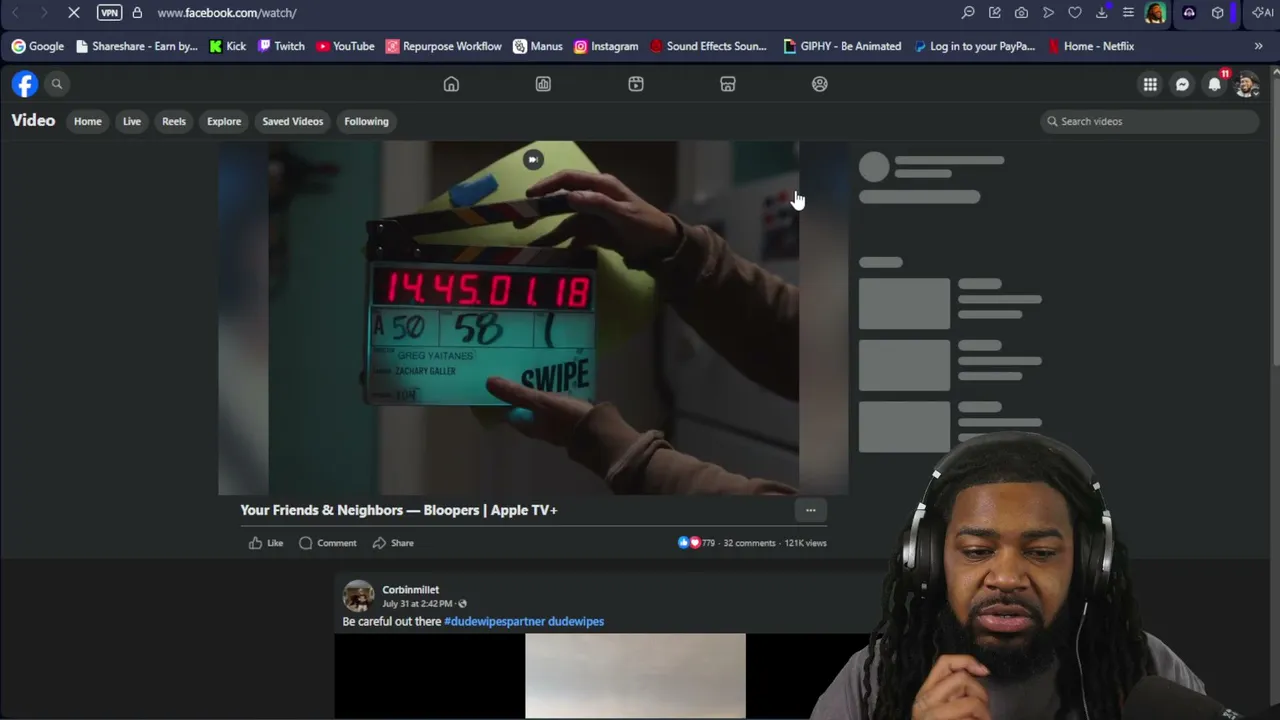The image size is (1280, 720).
Task: Click the Facebook logo
Action: [25, 84]
